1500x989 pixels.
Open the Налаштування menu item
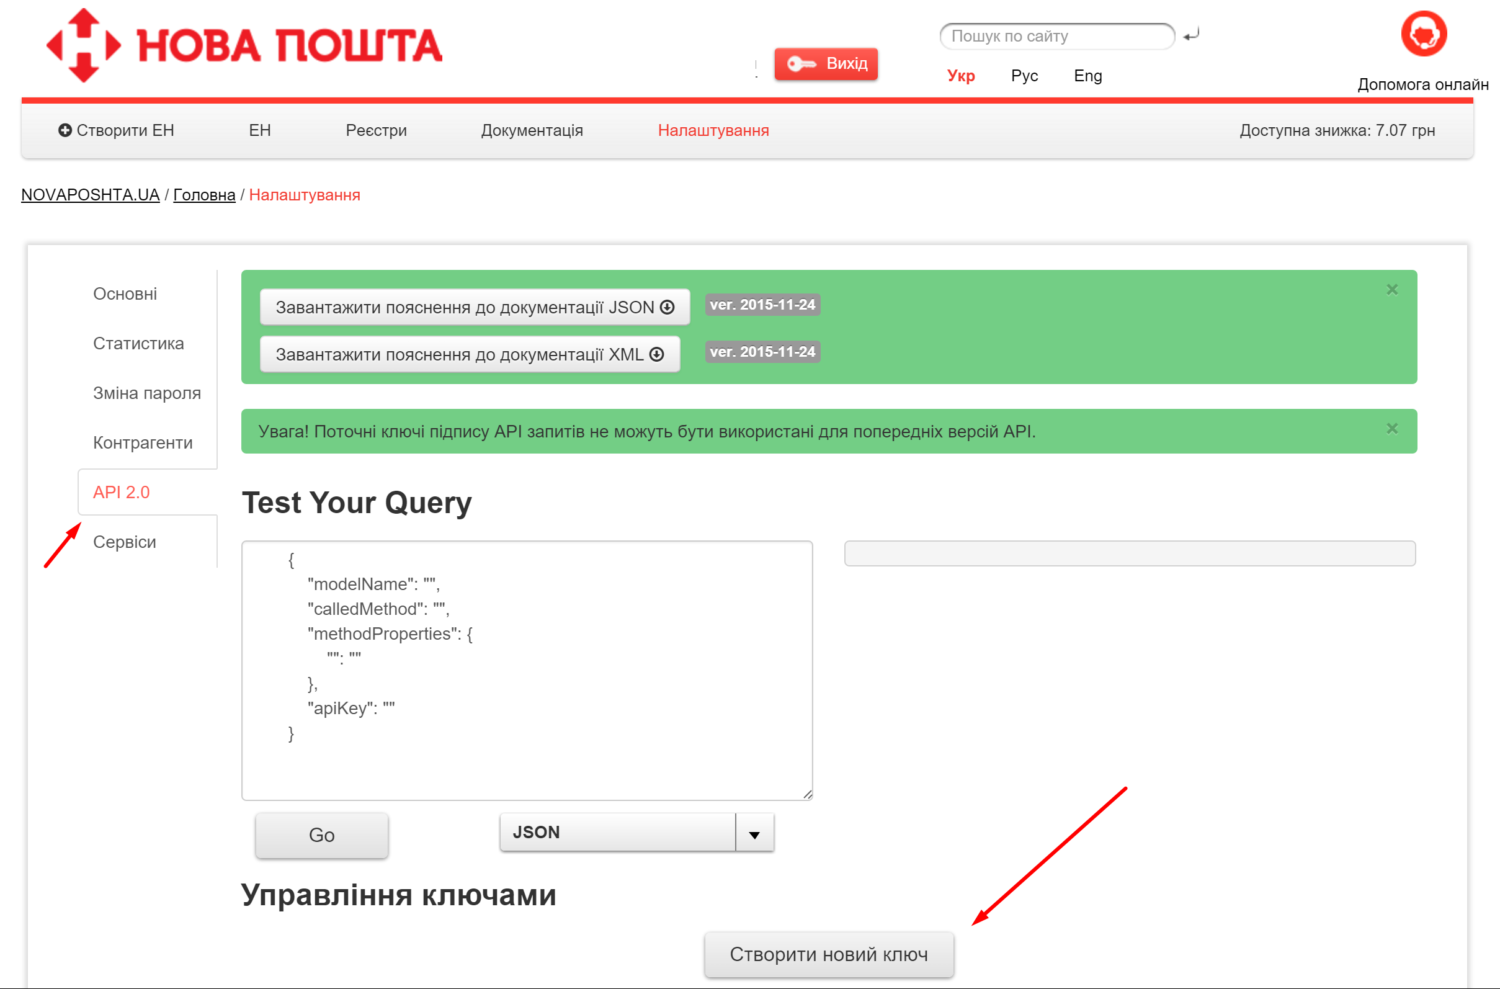coord(713,130)
